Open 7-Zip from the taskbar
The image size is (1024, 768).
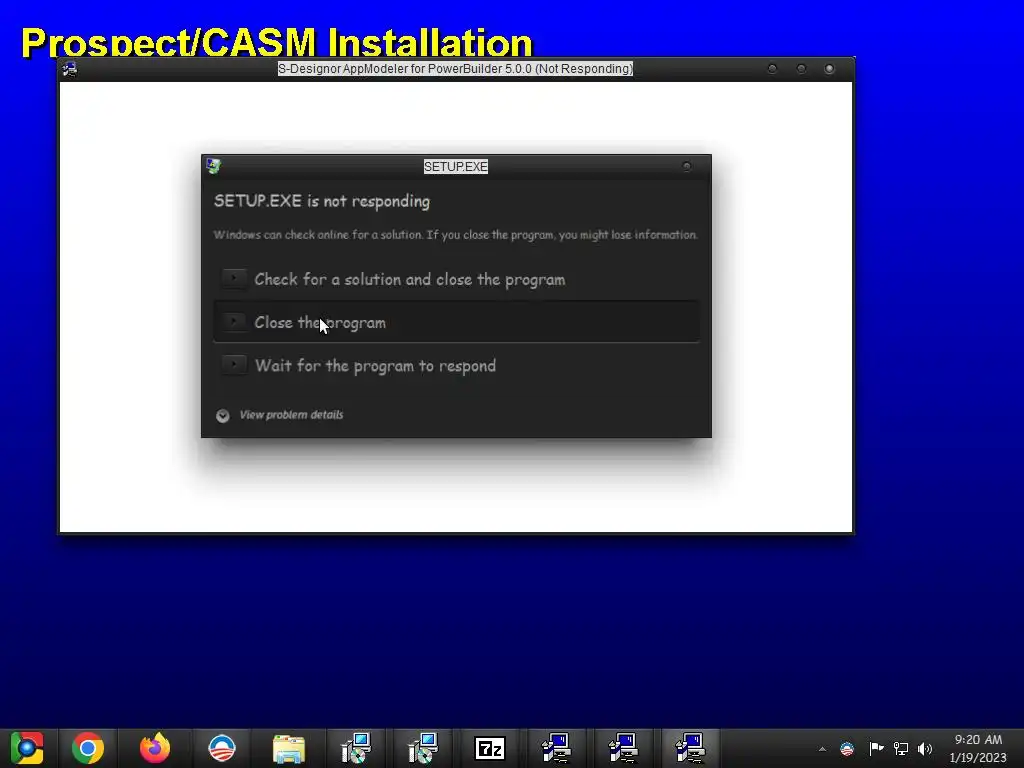[490, 748]
